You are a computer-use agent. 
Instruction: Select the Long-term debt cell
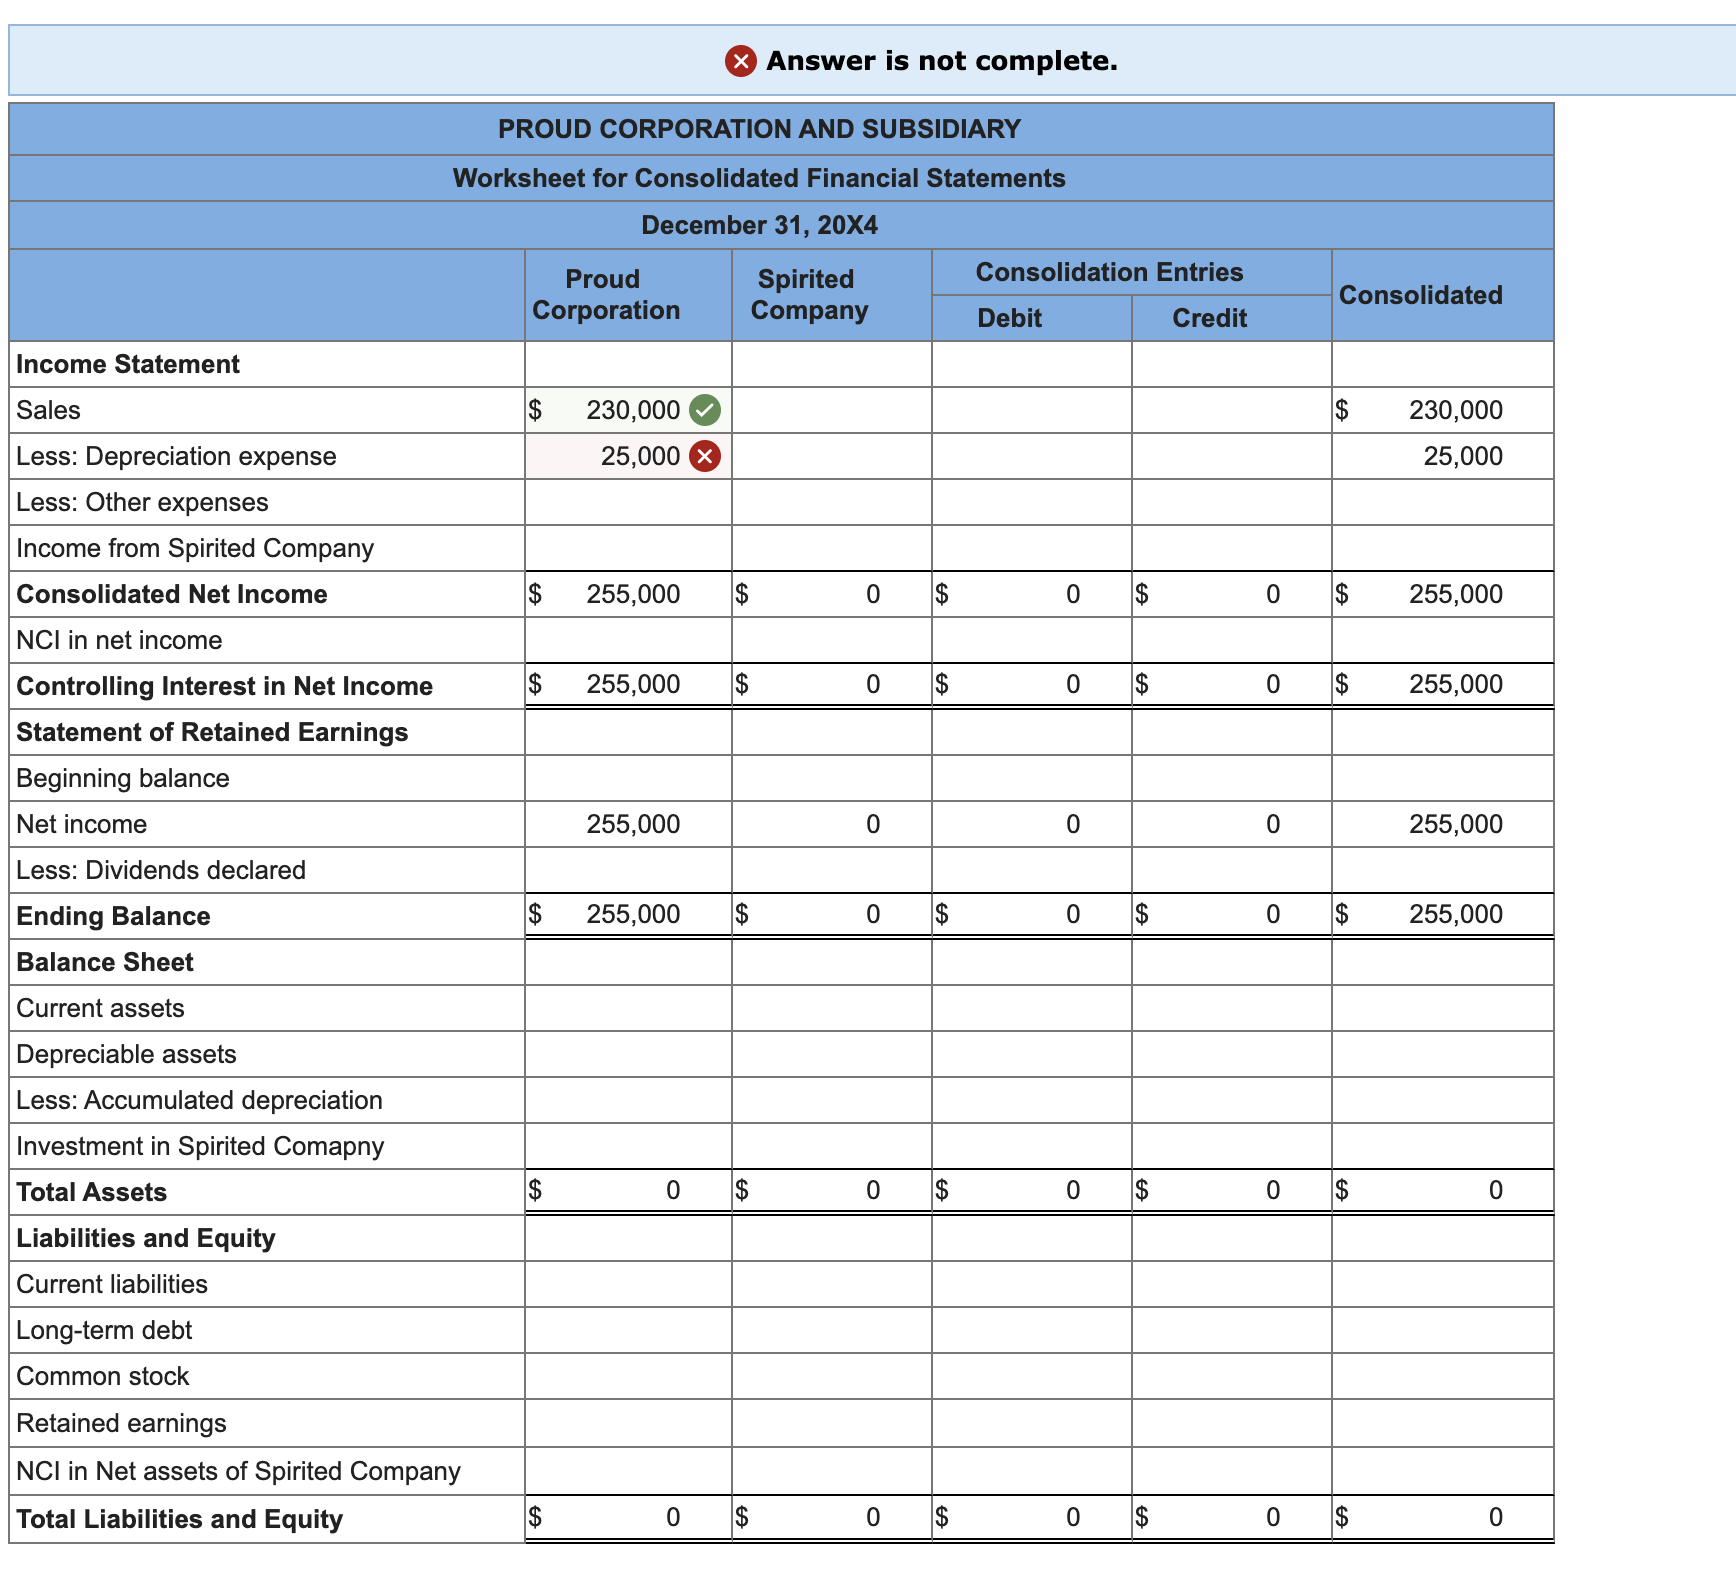point(625,1330)
